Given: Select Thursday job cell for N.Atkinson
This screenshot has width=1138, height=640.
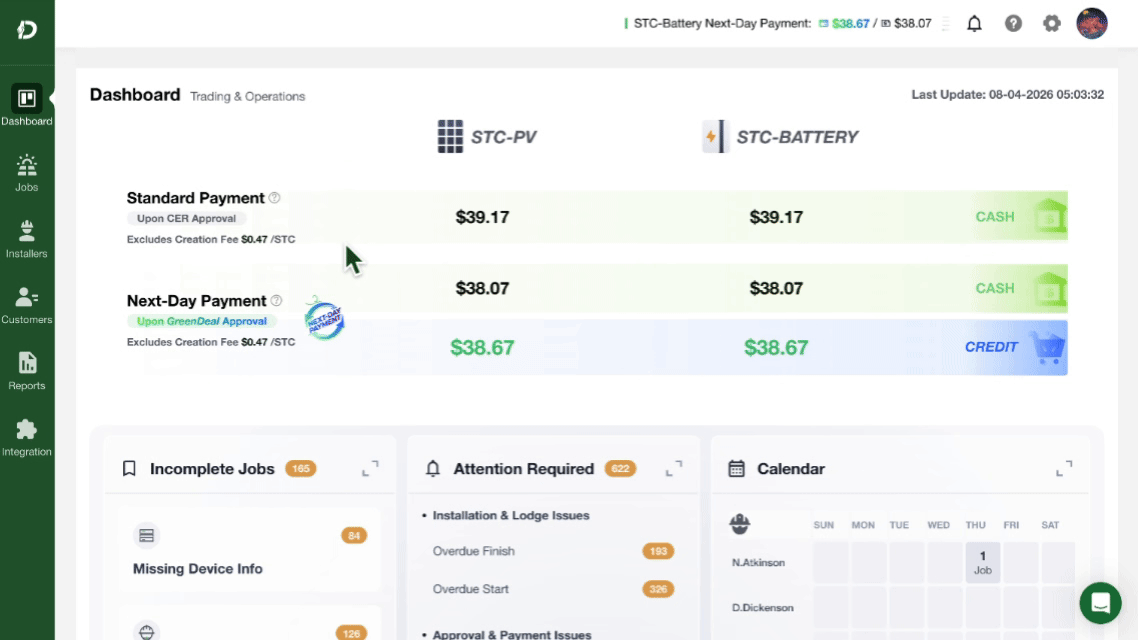Looking at the screenshot, I should pos(982,562).
